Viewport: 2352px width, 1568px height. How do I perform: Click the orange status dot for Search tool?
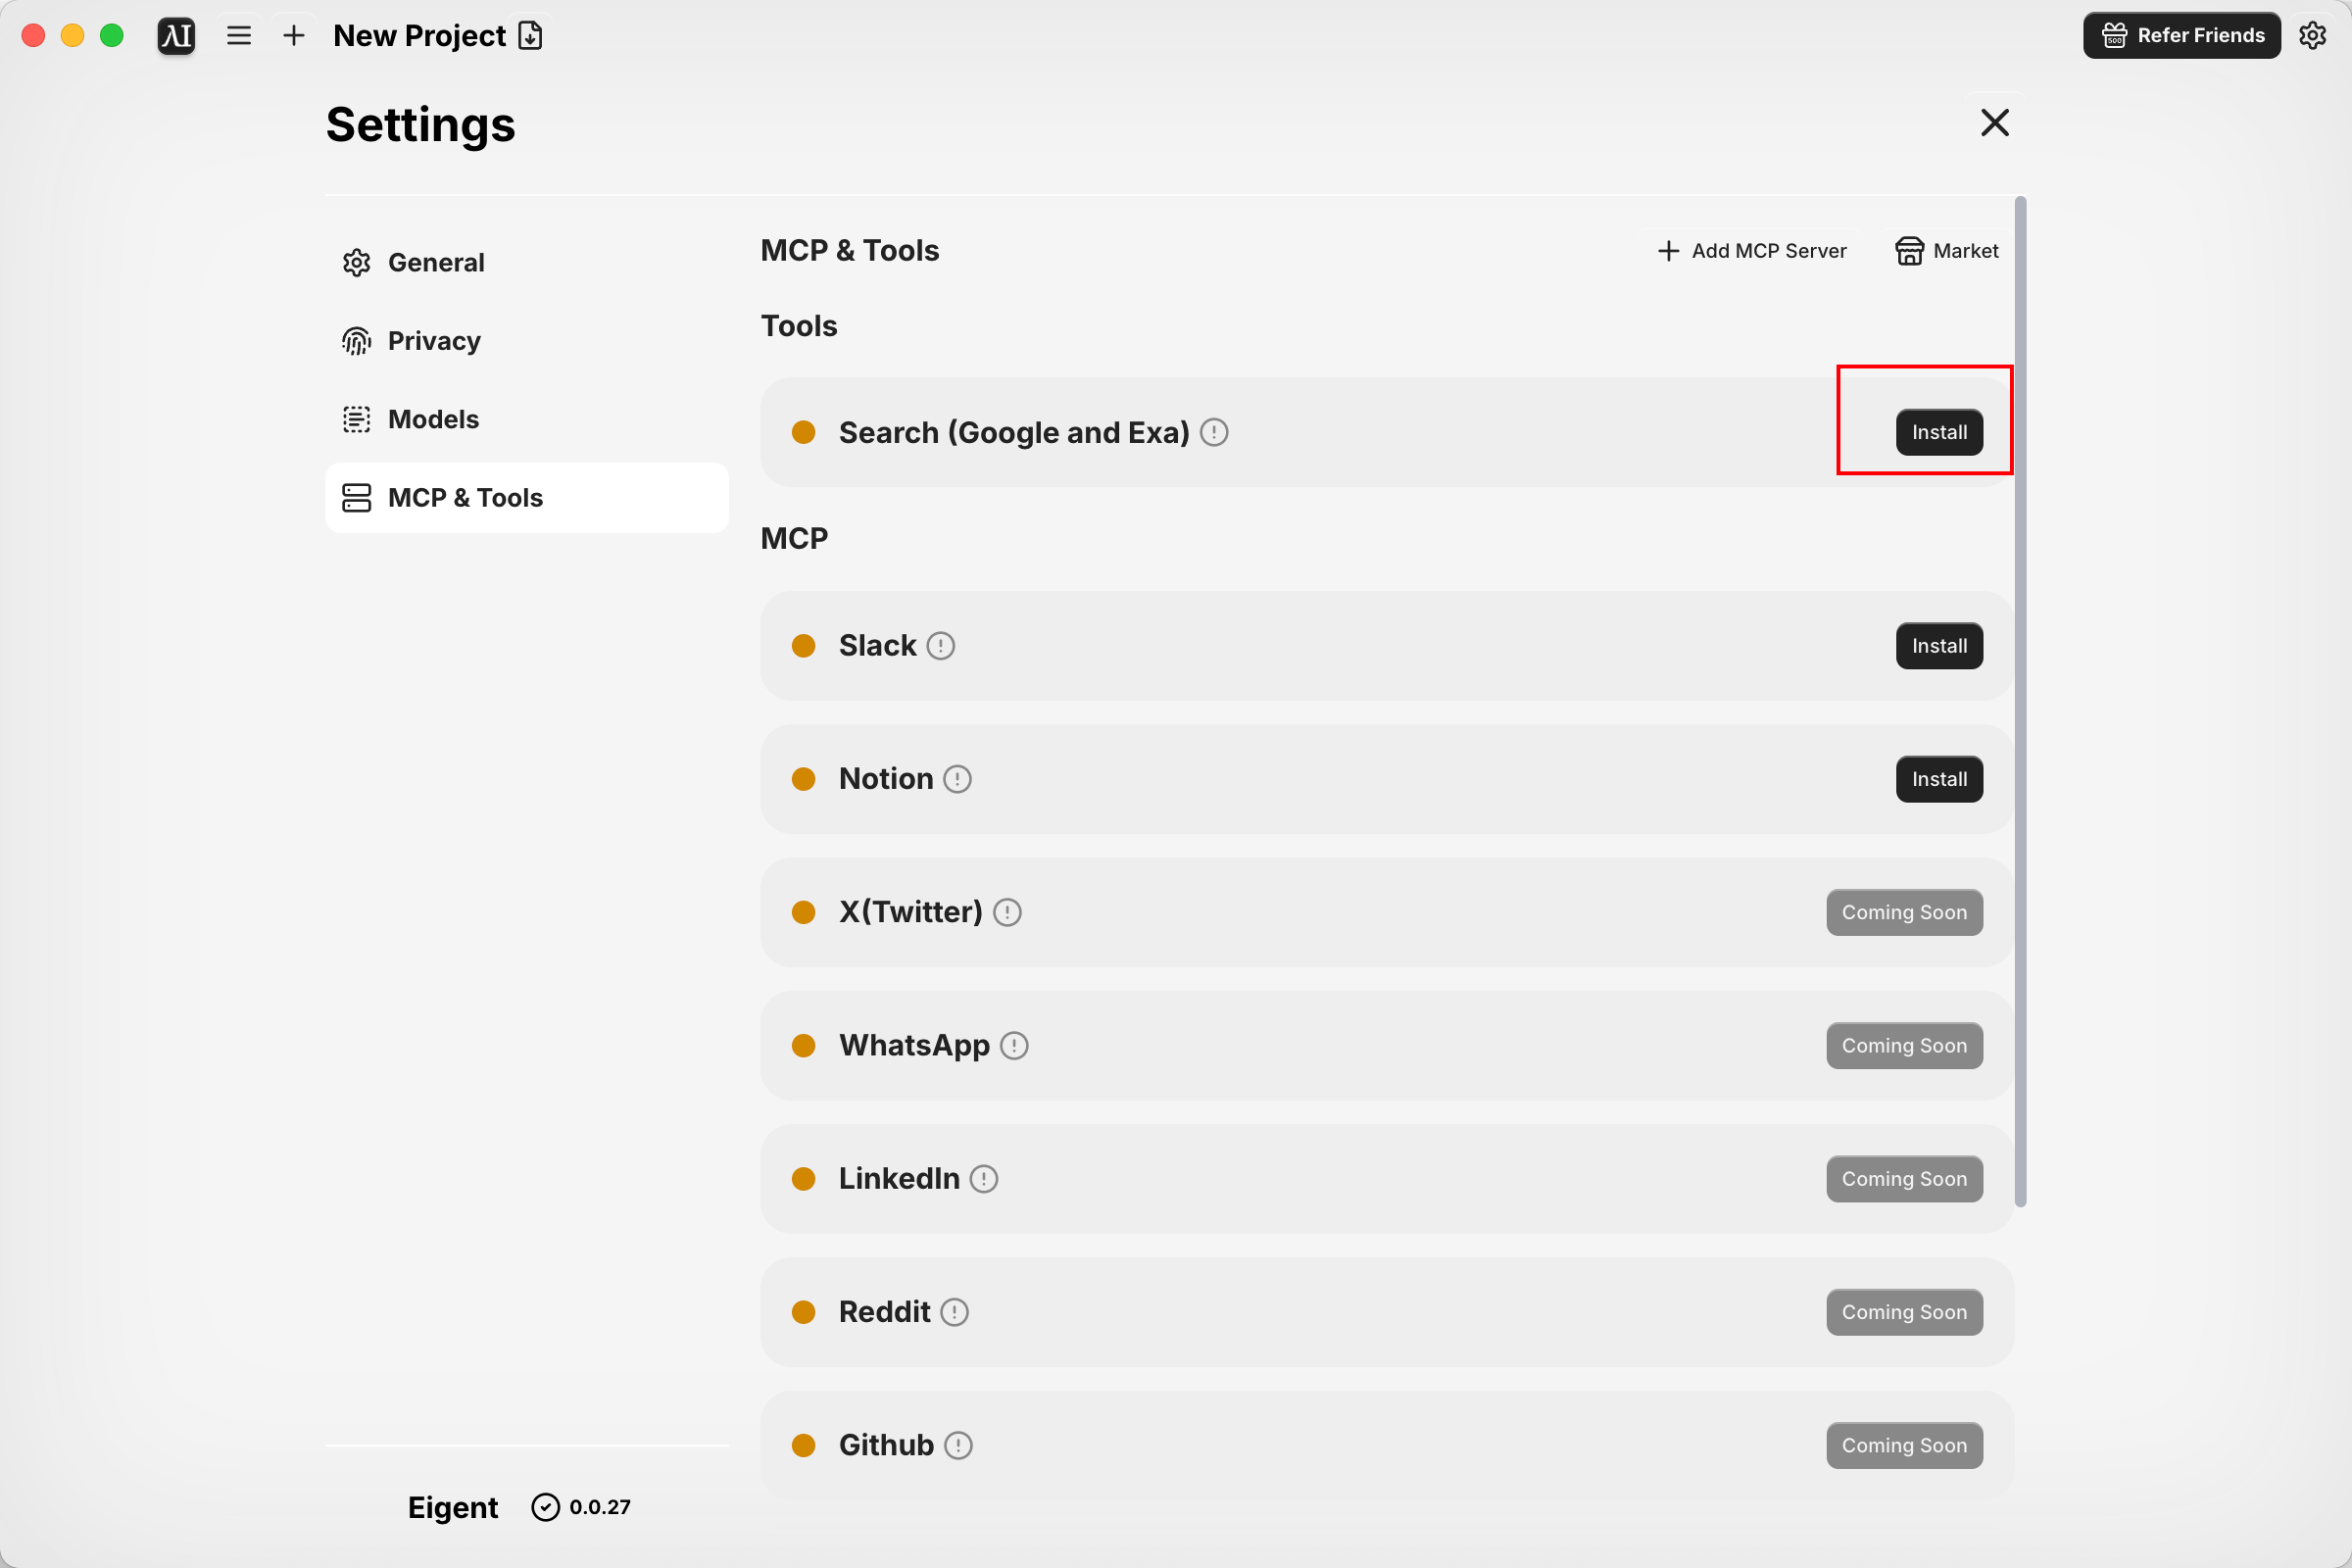coord(804,432)
